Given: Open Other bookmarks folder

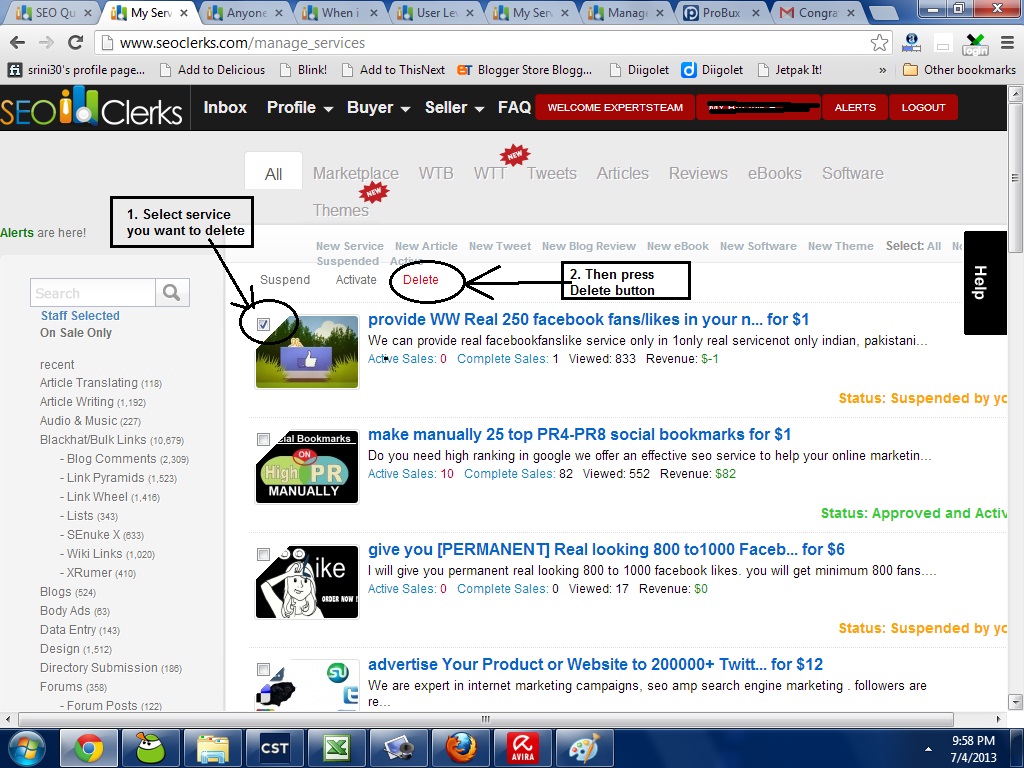Looking at the screenshot, I should point(959,69).
